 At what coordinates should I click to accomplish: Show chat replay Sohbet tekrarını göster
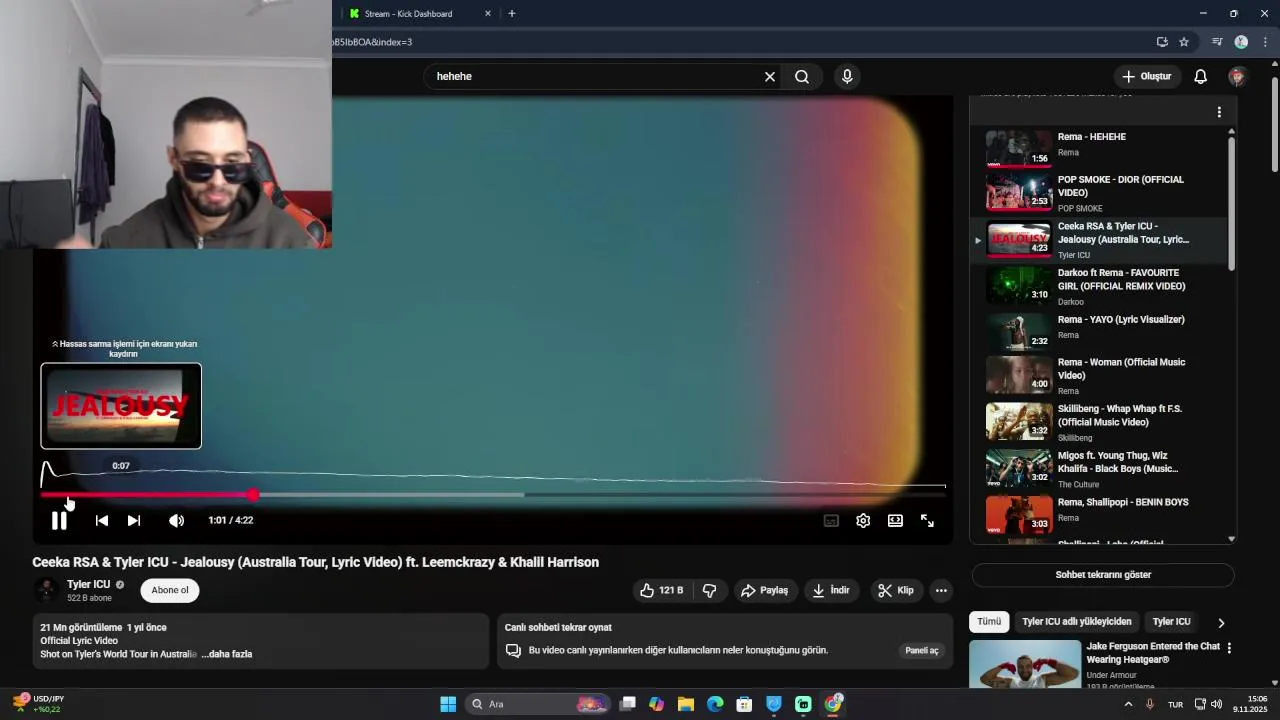(x=1103, y=575)
